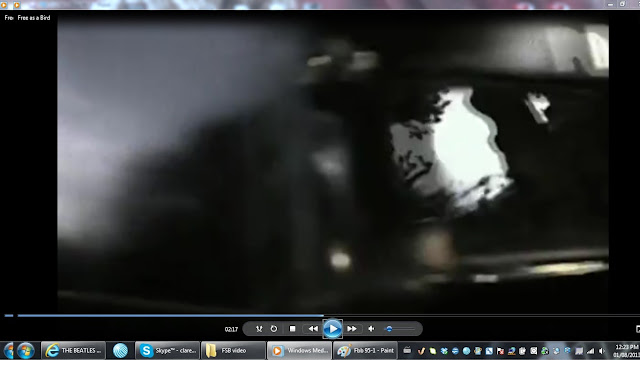The height and width of the screenshot is (373, 640).
Task: Switch to THE BEATLES Internet Explorer window
Action: click(x=73, y=351)
